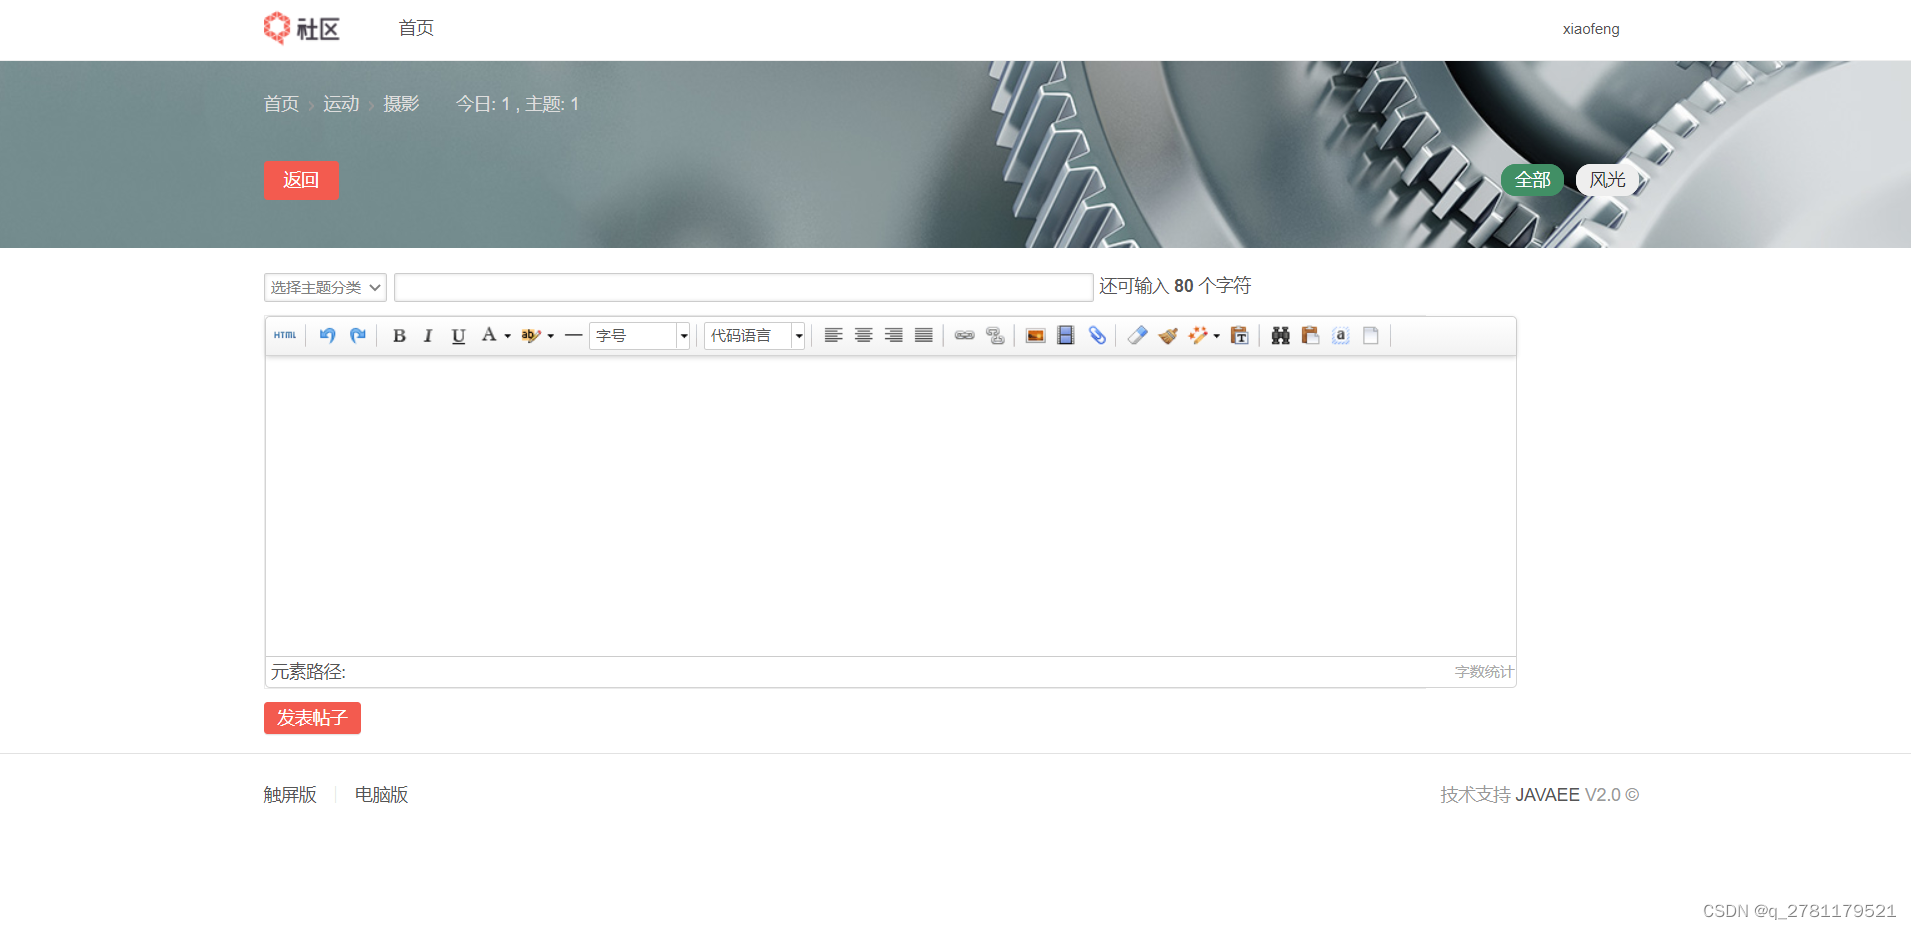Justify text alignment
This screenshot has width=1911, height=929.
(924, 336)
